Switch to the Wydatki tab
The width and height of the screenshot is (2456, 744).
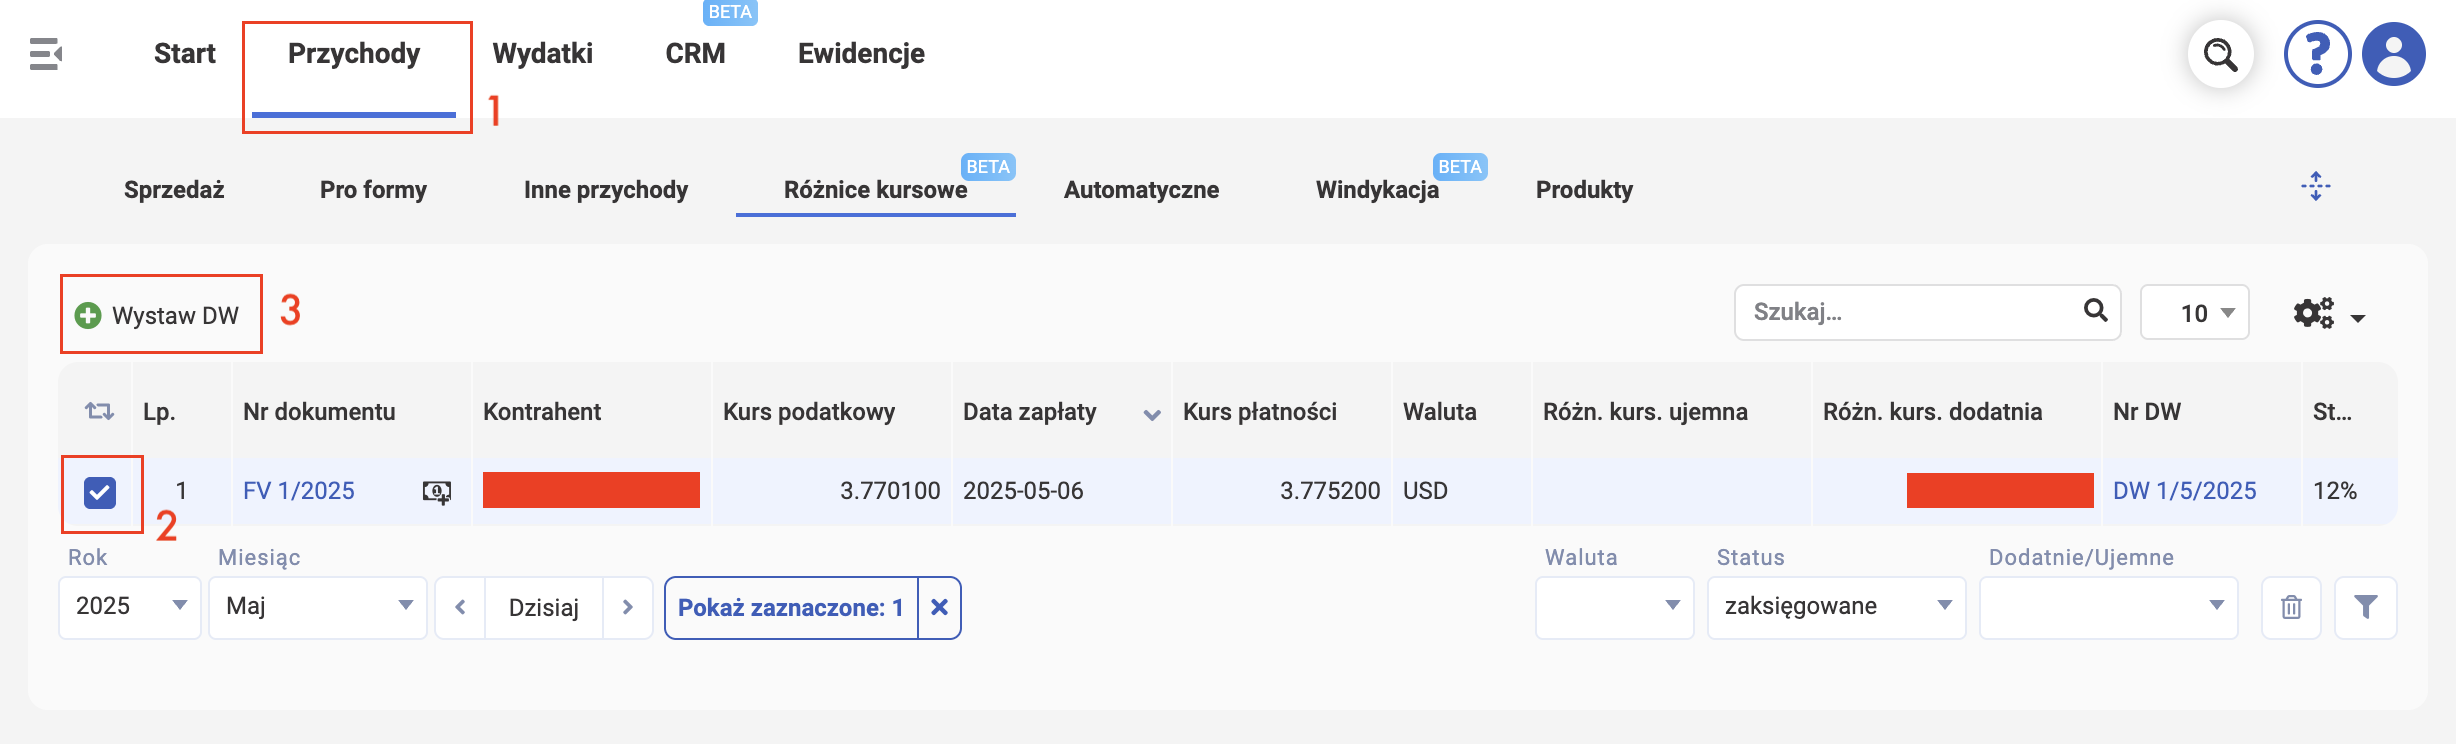click(543, 54)
